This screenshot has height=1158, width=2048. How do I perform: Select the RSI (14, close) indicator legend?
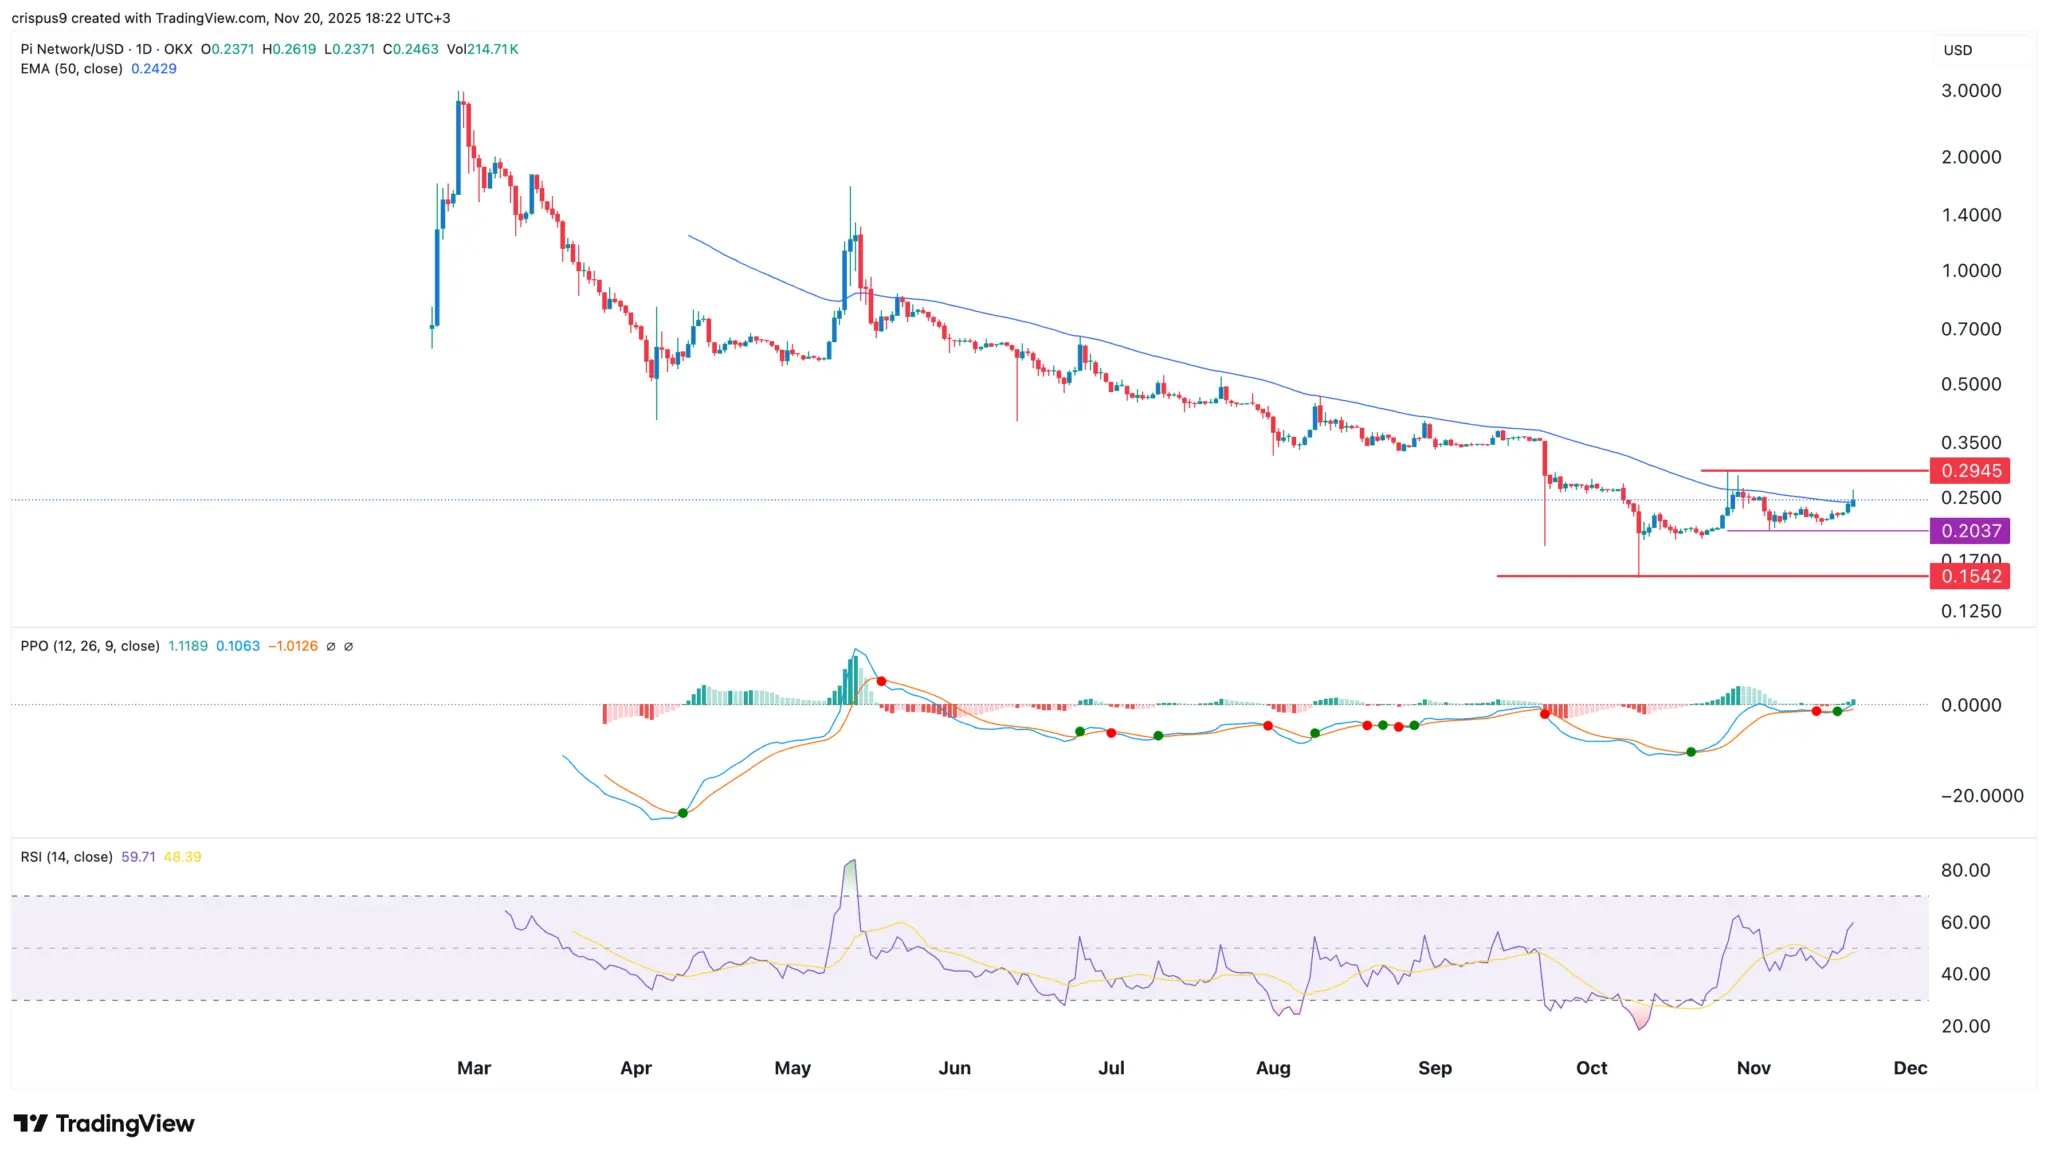tap(67, 857)
